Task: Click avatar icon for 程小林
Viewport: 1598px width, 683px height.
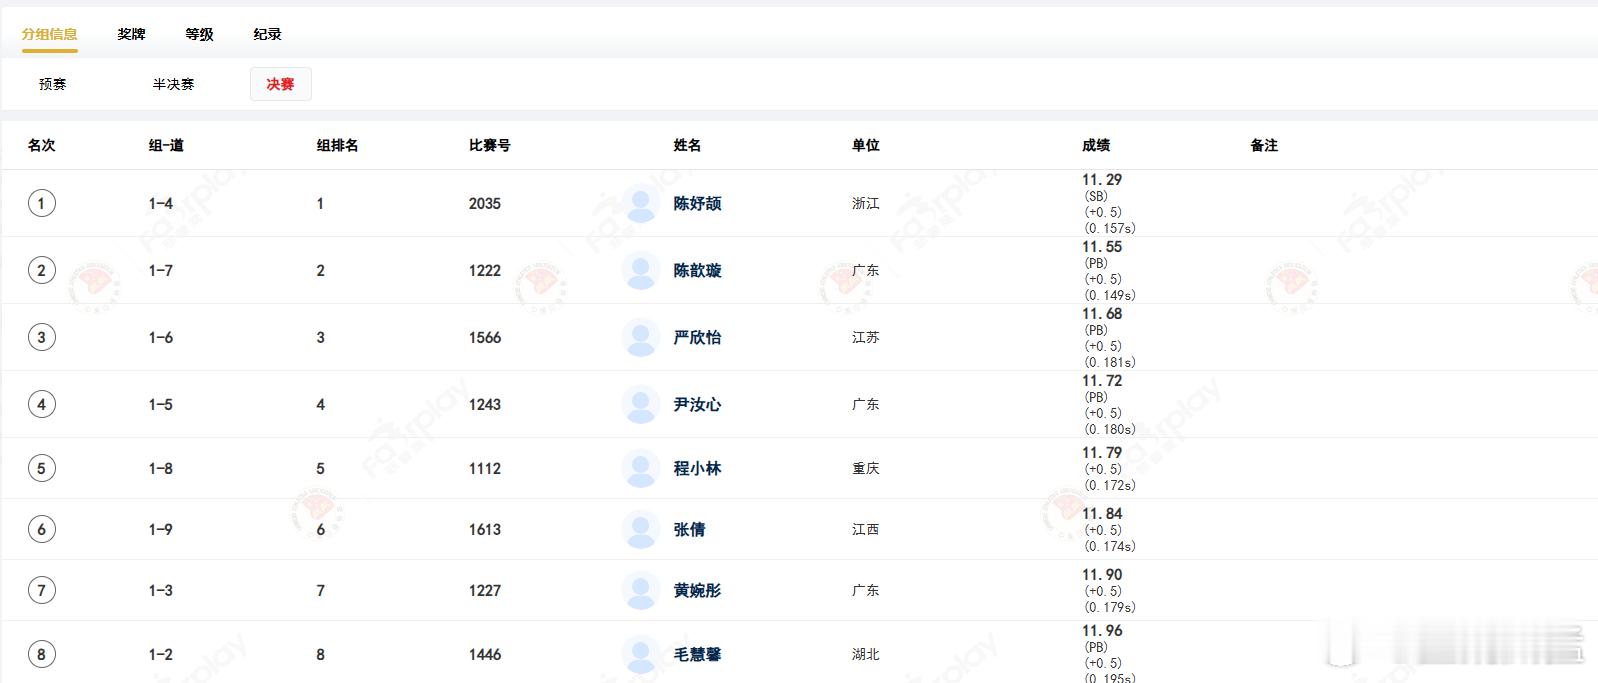Action: coord(640,468)
